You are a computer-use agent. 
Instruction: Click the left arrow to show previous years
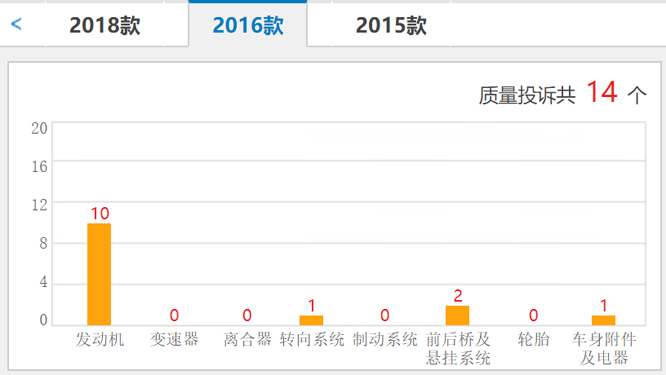coord(16,24)
